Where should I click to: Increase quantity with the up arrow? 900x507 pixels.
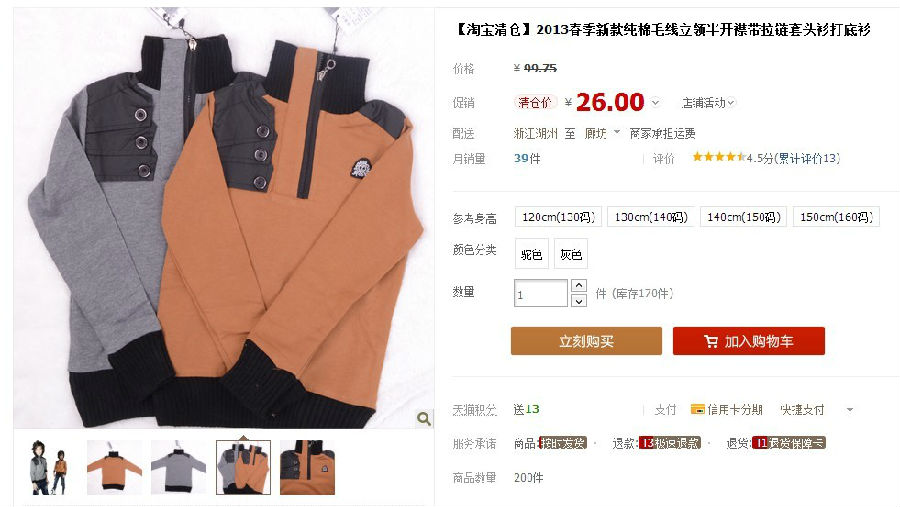click(579, 285)
